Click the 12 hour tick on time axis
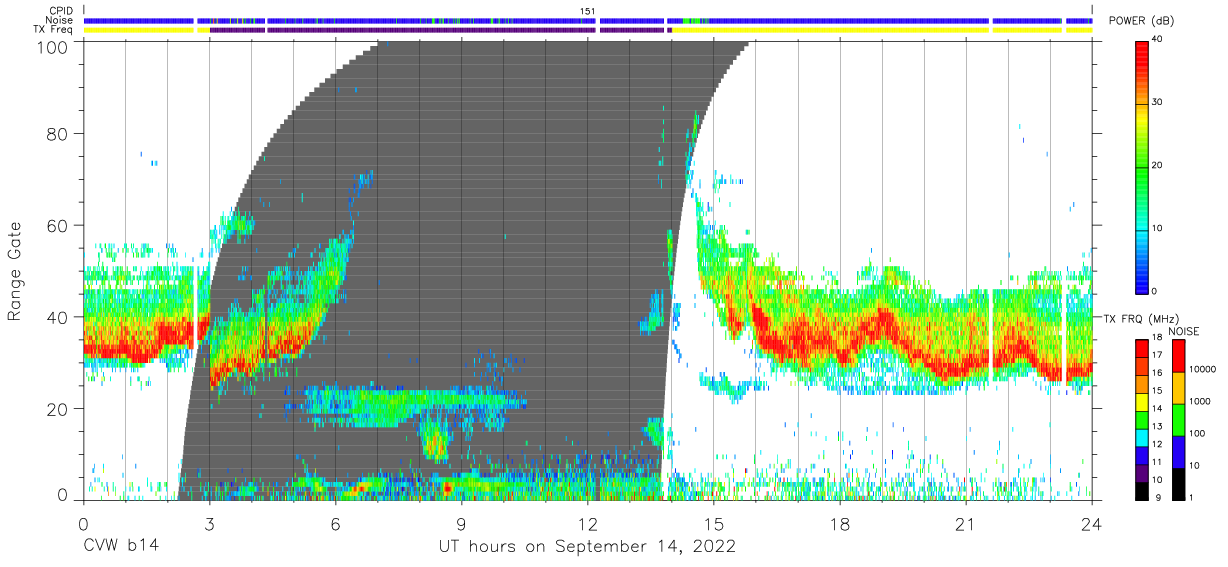Viewport: 1228px width, 567px height. coord(587,525)
